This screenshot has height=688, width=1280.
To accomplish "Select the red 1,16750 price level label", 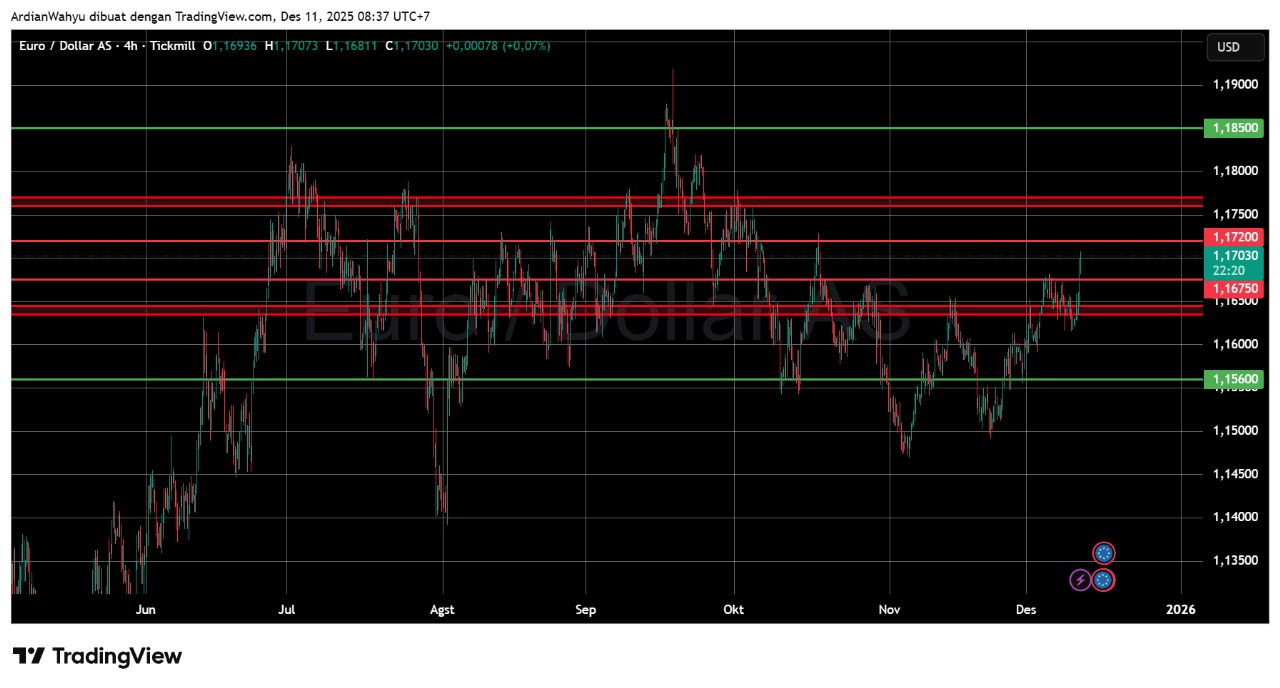I will [x=1236, y=288].
